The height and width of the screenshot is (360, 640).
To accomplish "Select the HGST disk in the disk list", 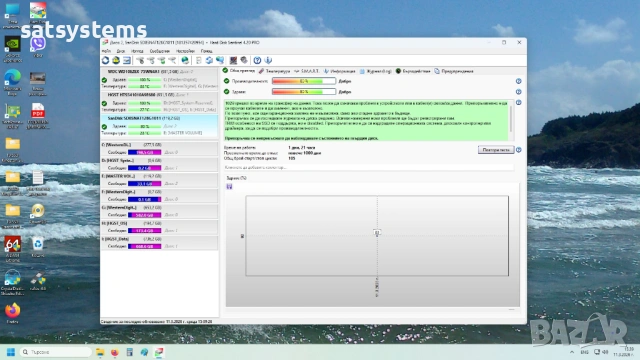I will [x=159, y=102].
